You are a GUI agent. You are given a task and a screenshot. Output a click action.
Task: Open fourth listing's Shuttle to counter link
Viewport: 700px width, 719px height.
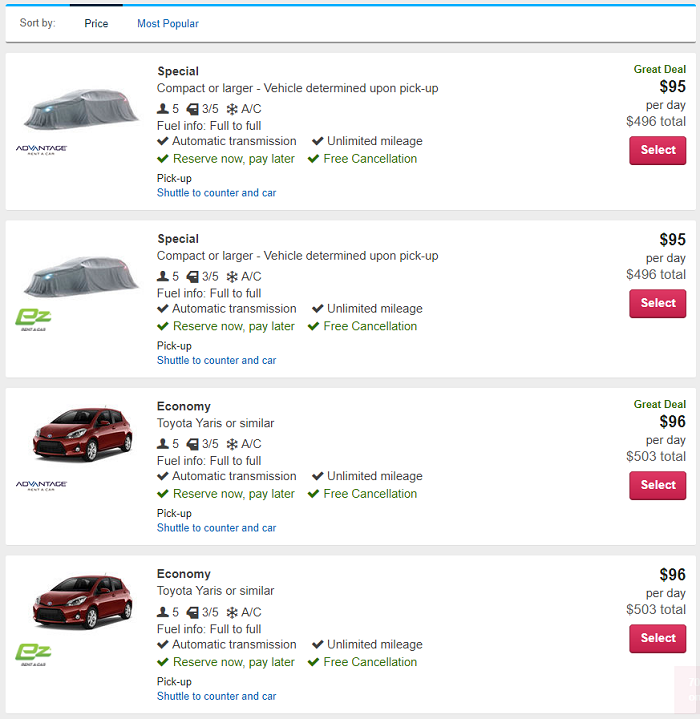pos(216,696)
